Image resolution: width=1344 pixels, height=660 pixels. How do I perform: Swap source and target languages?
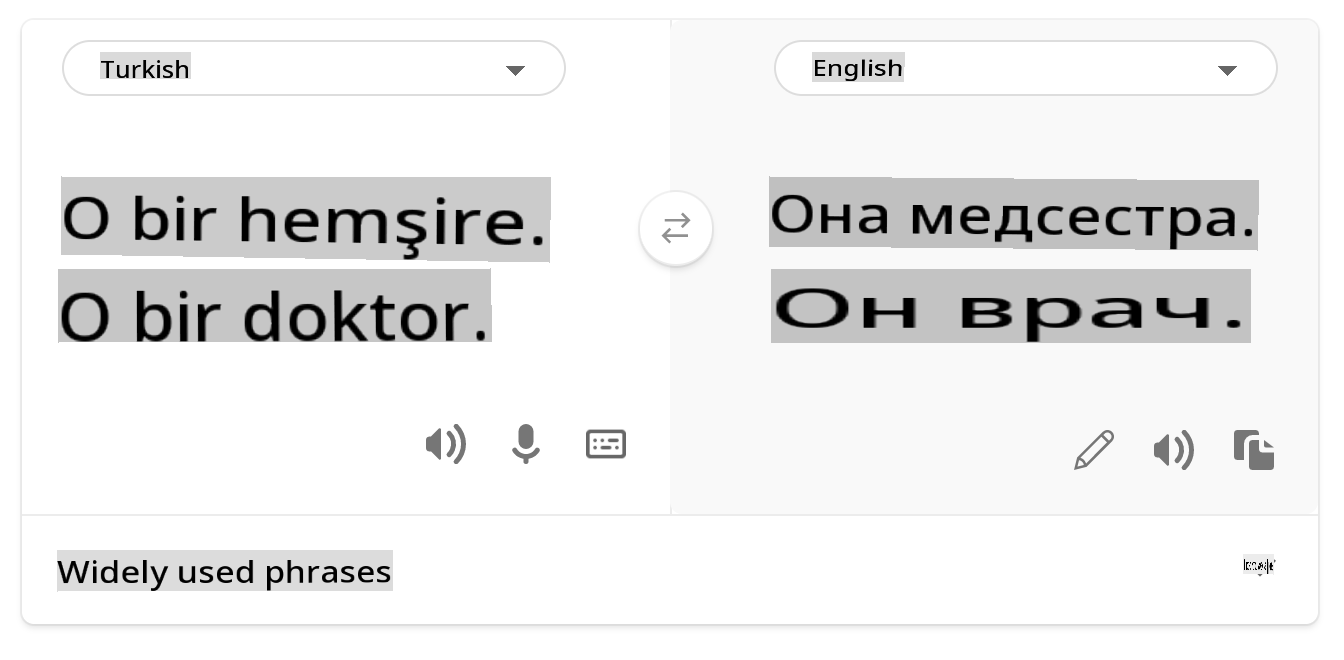(x=676, y=229)
